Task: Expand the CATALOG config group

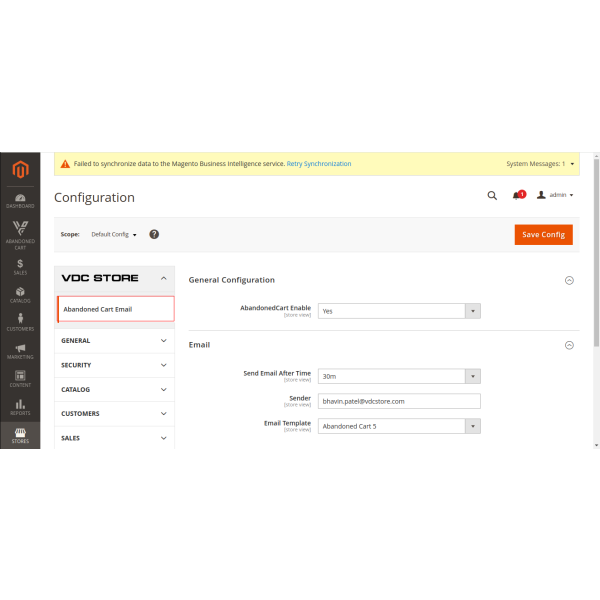Action: [x=114, y=390]
